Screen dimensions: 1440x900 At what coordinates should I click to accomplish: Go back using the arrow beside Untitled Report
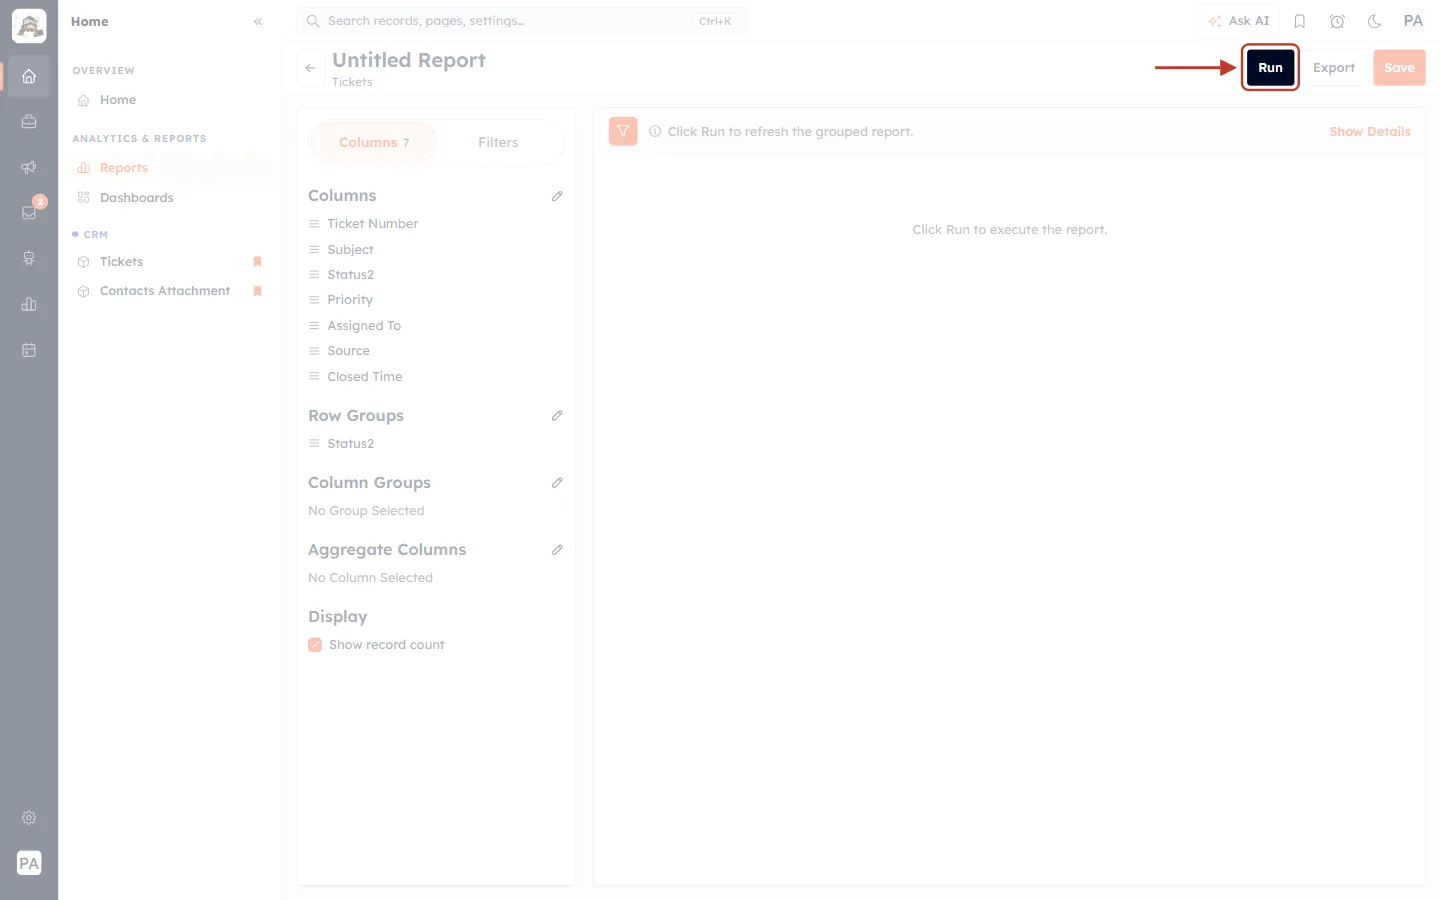tap(310, 68)
